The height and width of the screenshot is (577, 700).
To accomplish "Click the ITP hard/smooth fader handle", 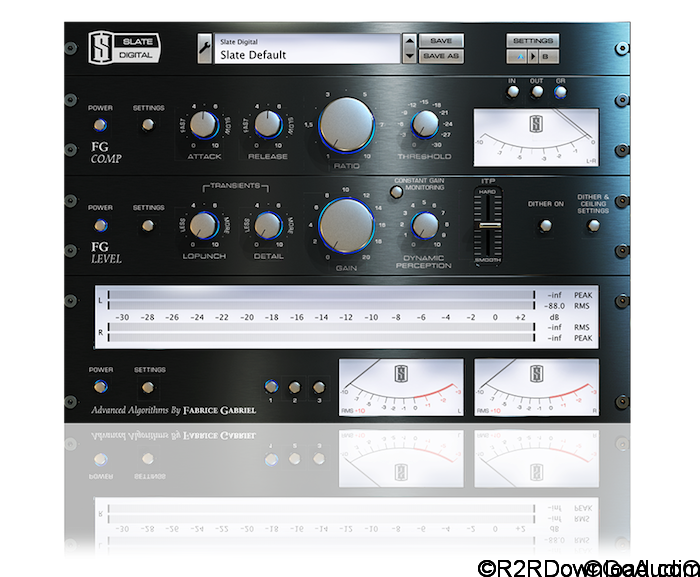I will pos(489,226).
